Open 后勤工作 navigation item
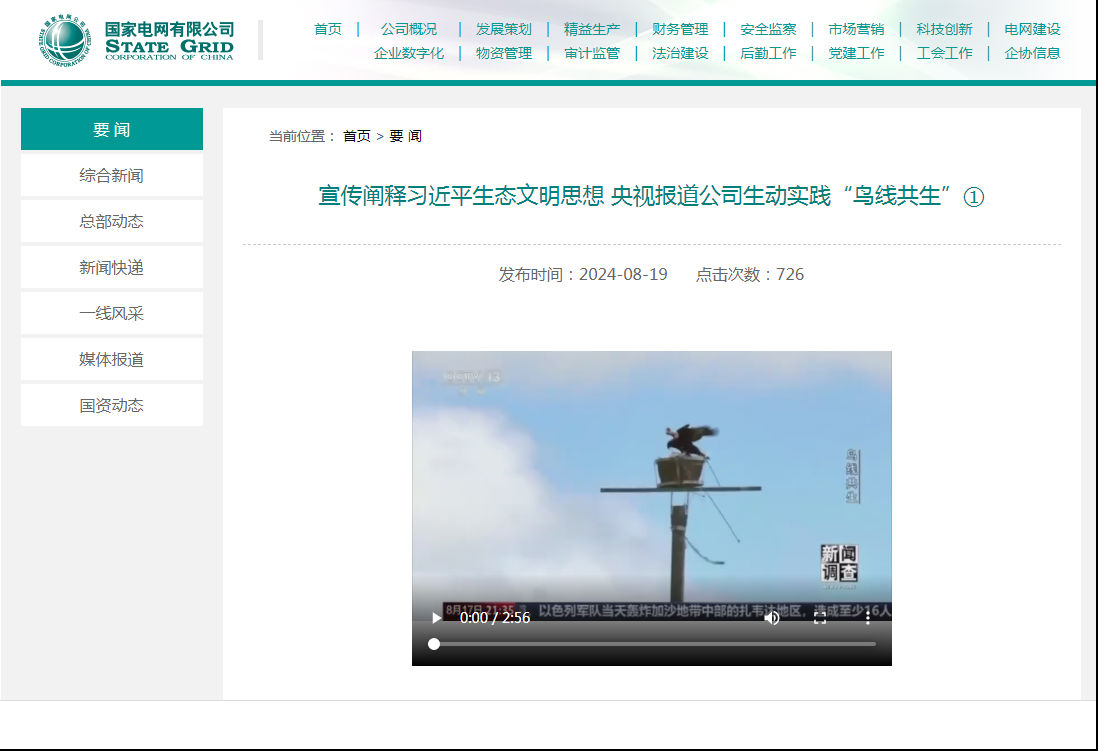Image resolution: width=1098 pixels, height=751 pixels. pyautogui.click(x=768, y=53)
